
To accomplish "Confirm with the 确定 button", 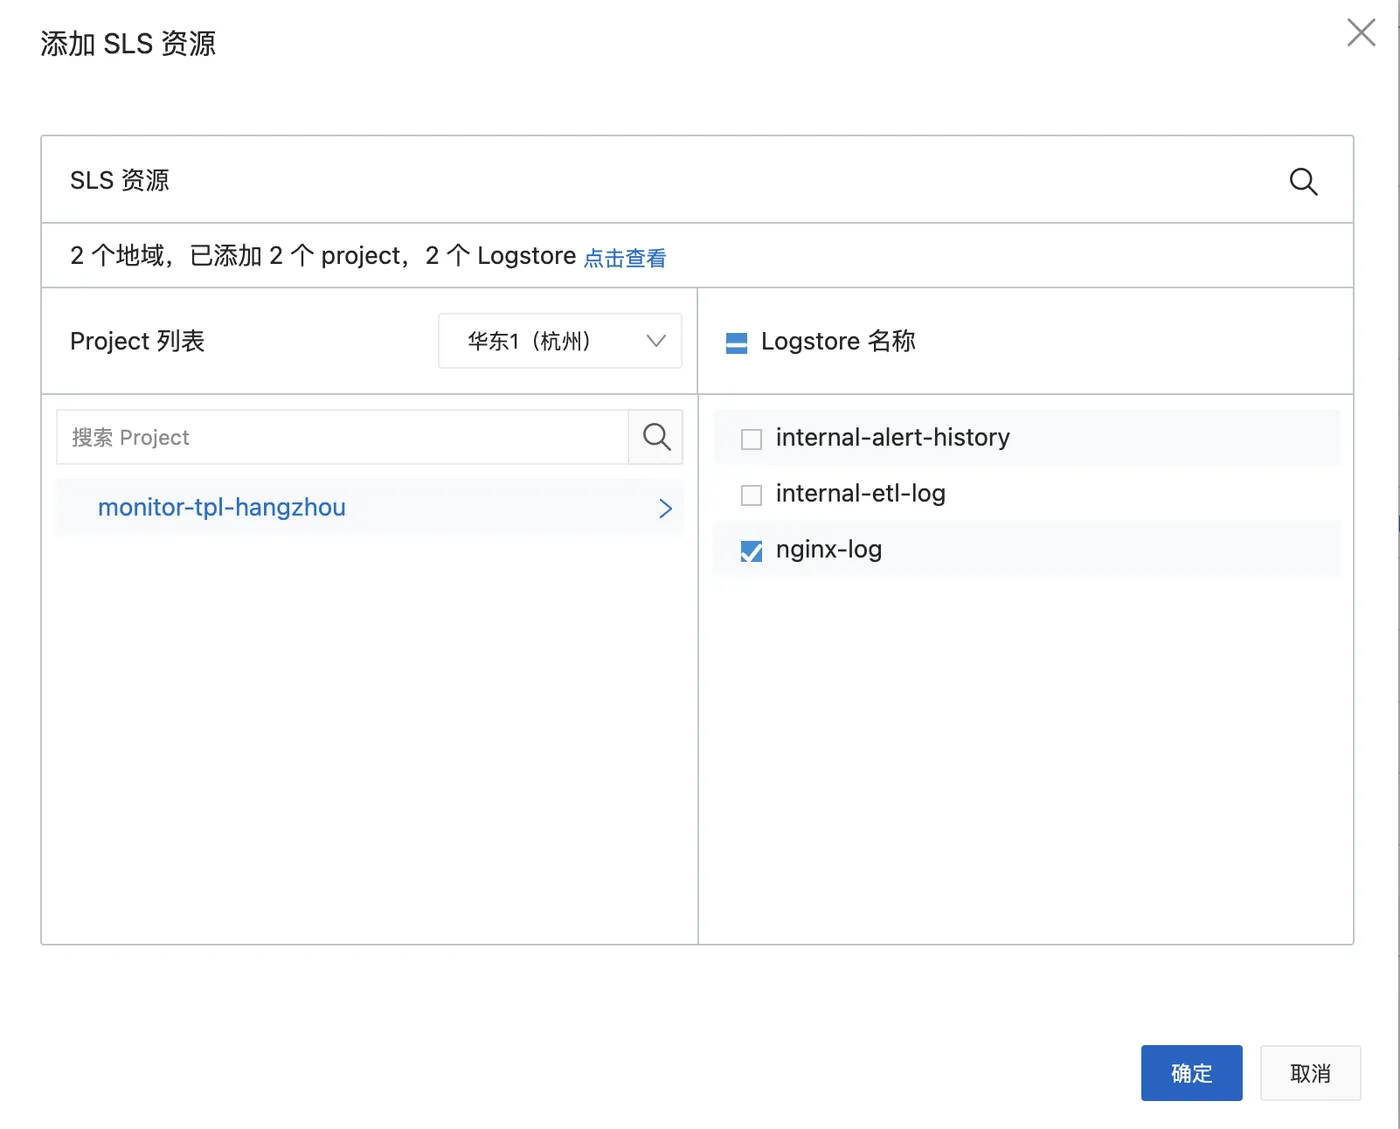I will coord(1191,1073).
